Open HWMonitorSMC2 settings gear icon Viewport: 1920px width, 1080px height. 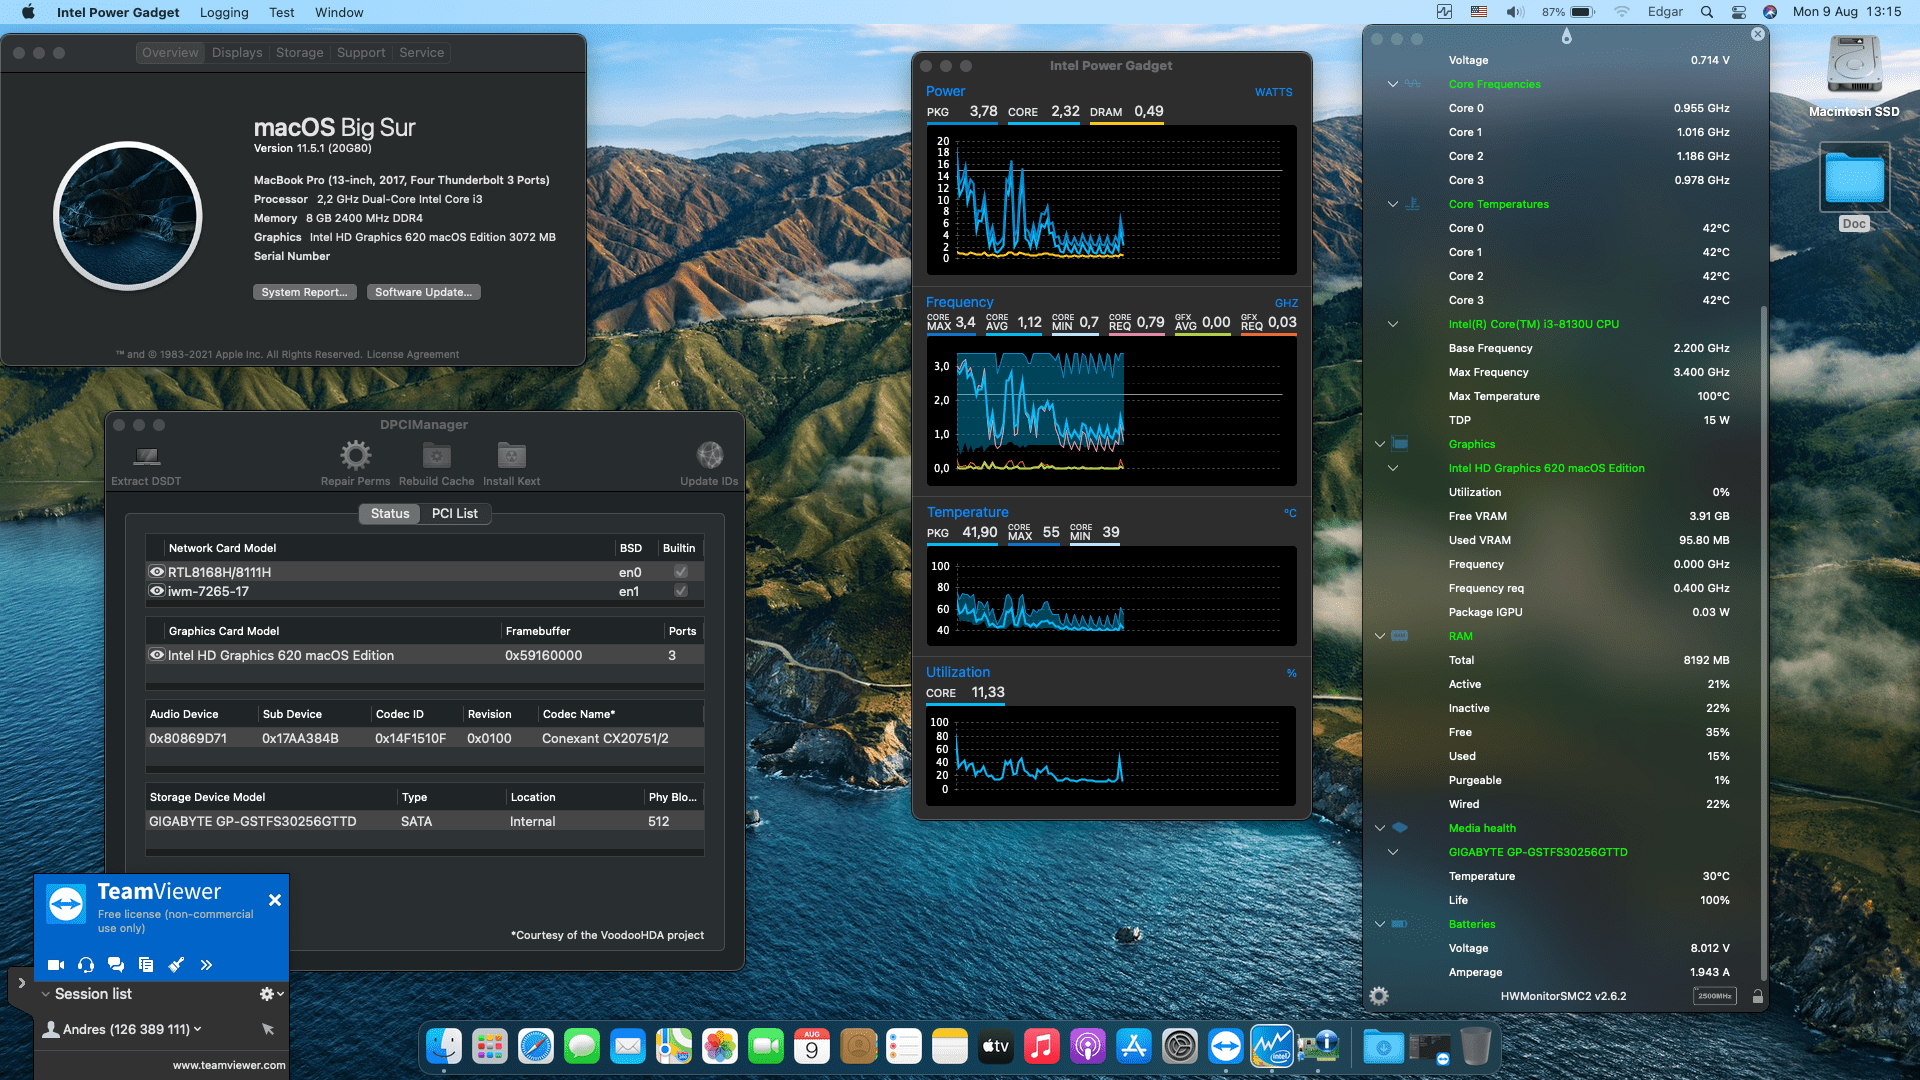click(1379, 996)
